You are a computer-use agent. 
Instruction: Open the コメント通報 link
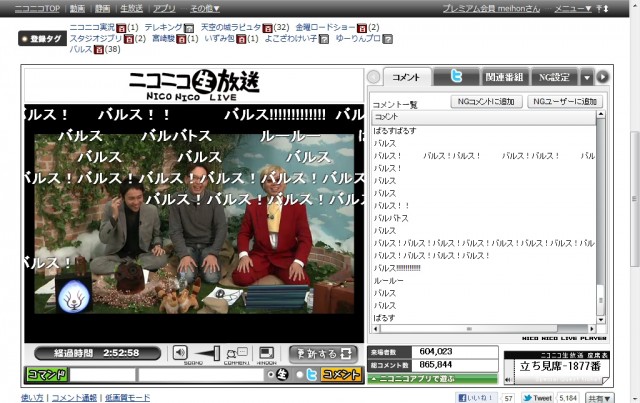(74, 398)
